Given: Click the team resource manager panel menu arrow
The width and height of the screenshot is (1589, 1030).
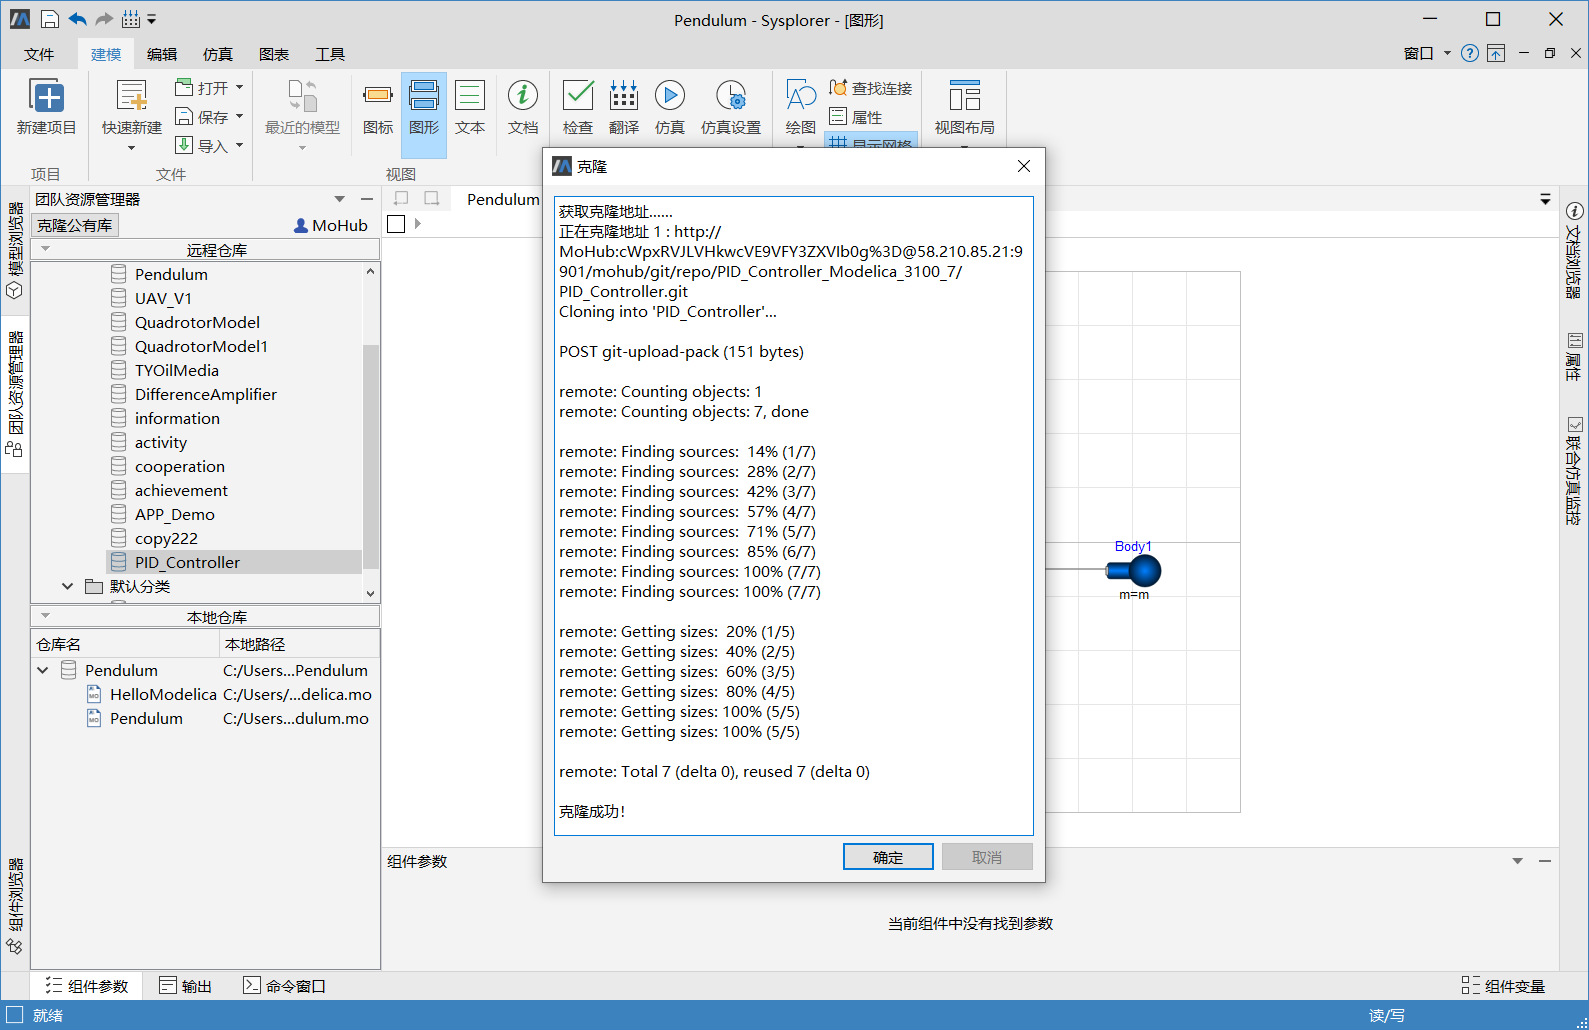Looking at the screenshot, I should point(340,199).
